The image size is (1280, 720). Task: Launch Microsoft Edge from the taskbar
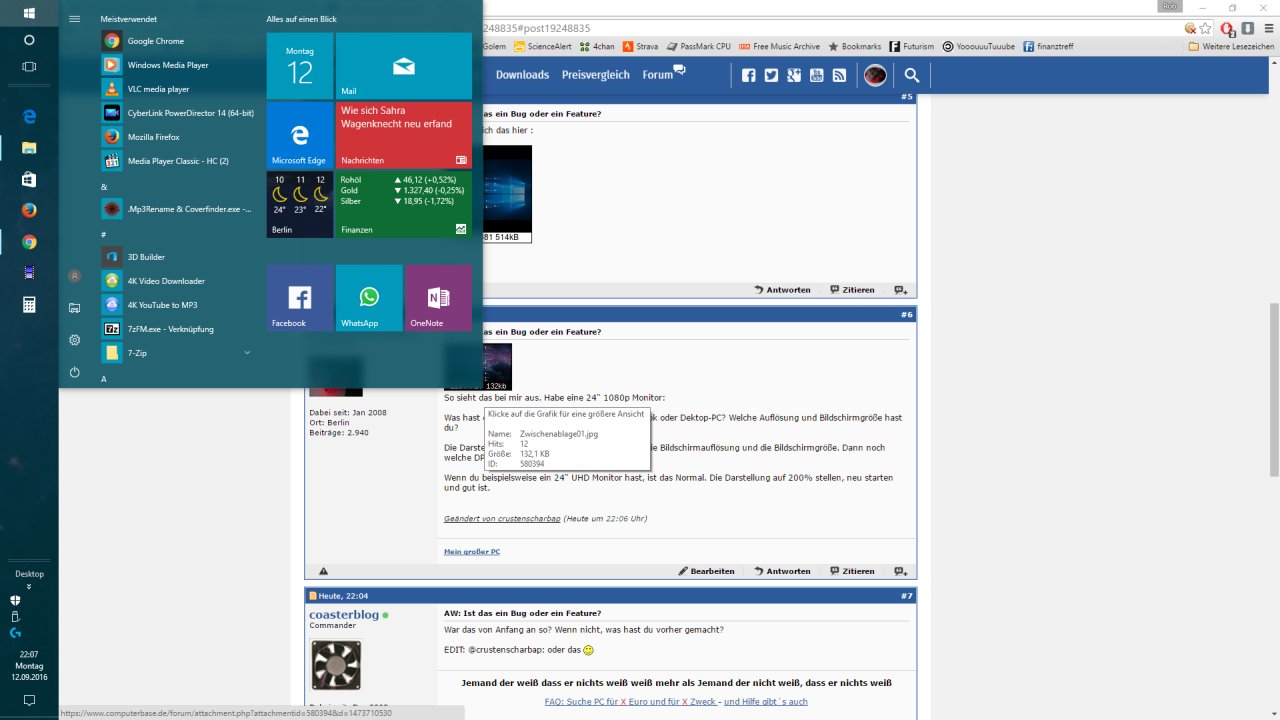point(29,116)
